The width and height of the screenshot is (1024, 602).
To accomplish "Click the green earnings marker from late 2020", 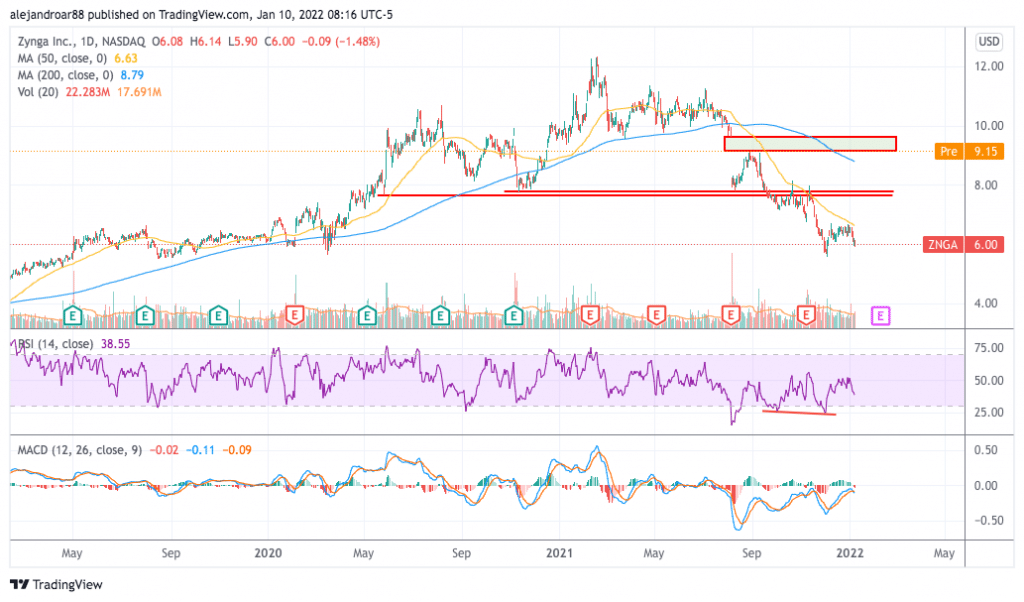I will click(514, 316).
